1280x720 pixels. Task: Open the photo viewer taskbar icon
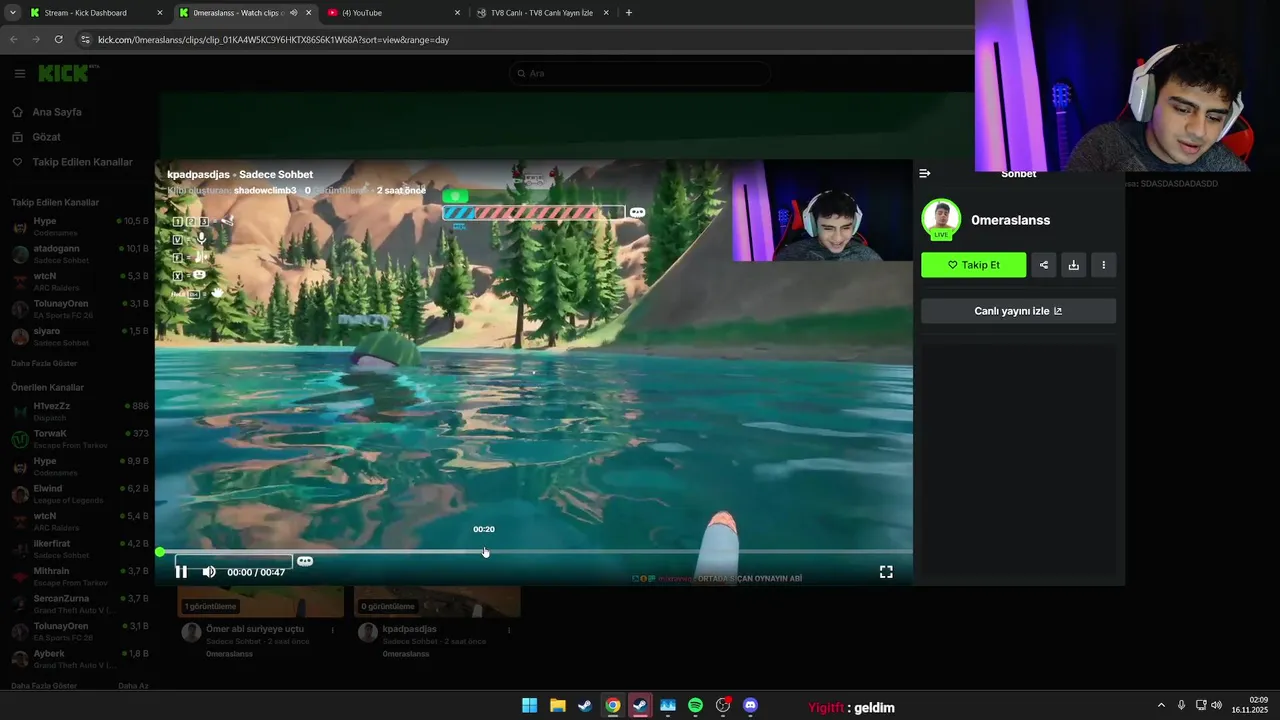[x=668, y=706]
